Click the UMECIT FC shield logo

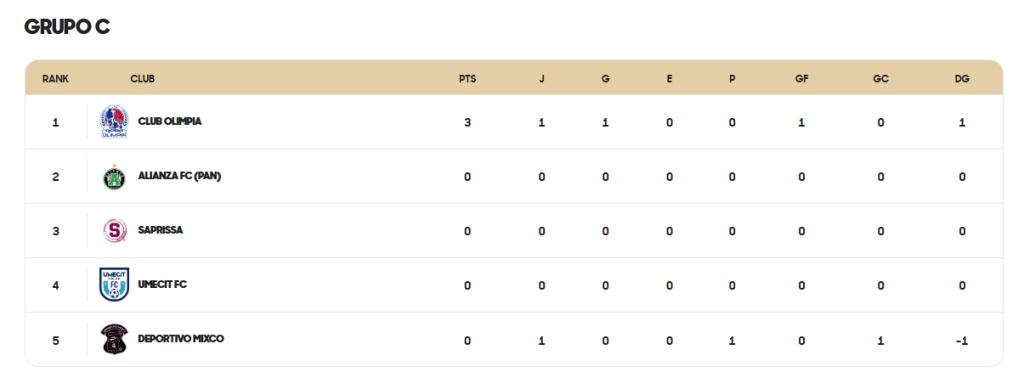(x=114, y=285)
